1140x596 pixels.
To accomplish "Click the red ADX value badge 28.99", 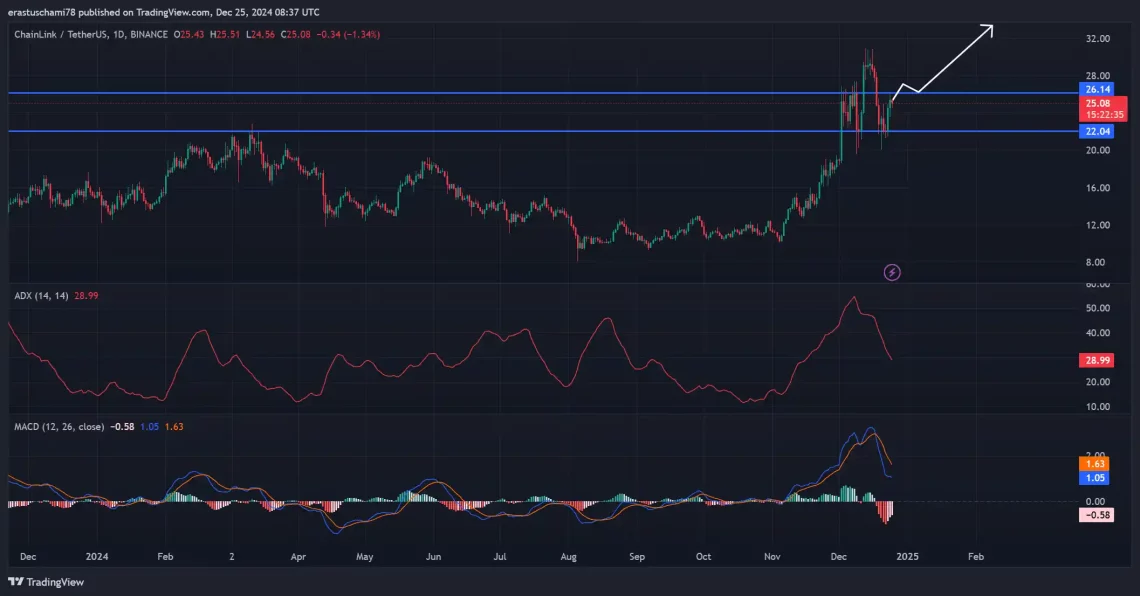I will [1096, 359].
